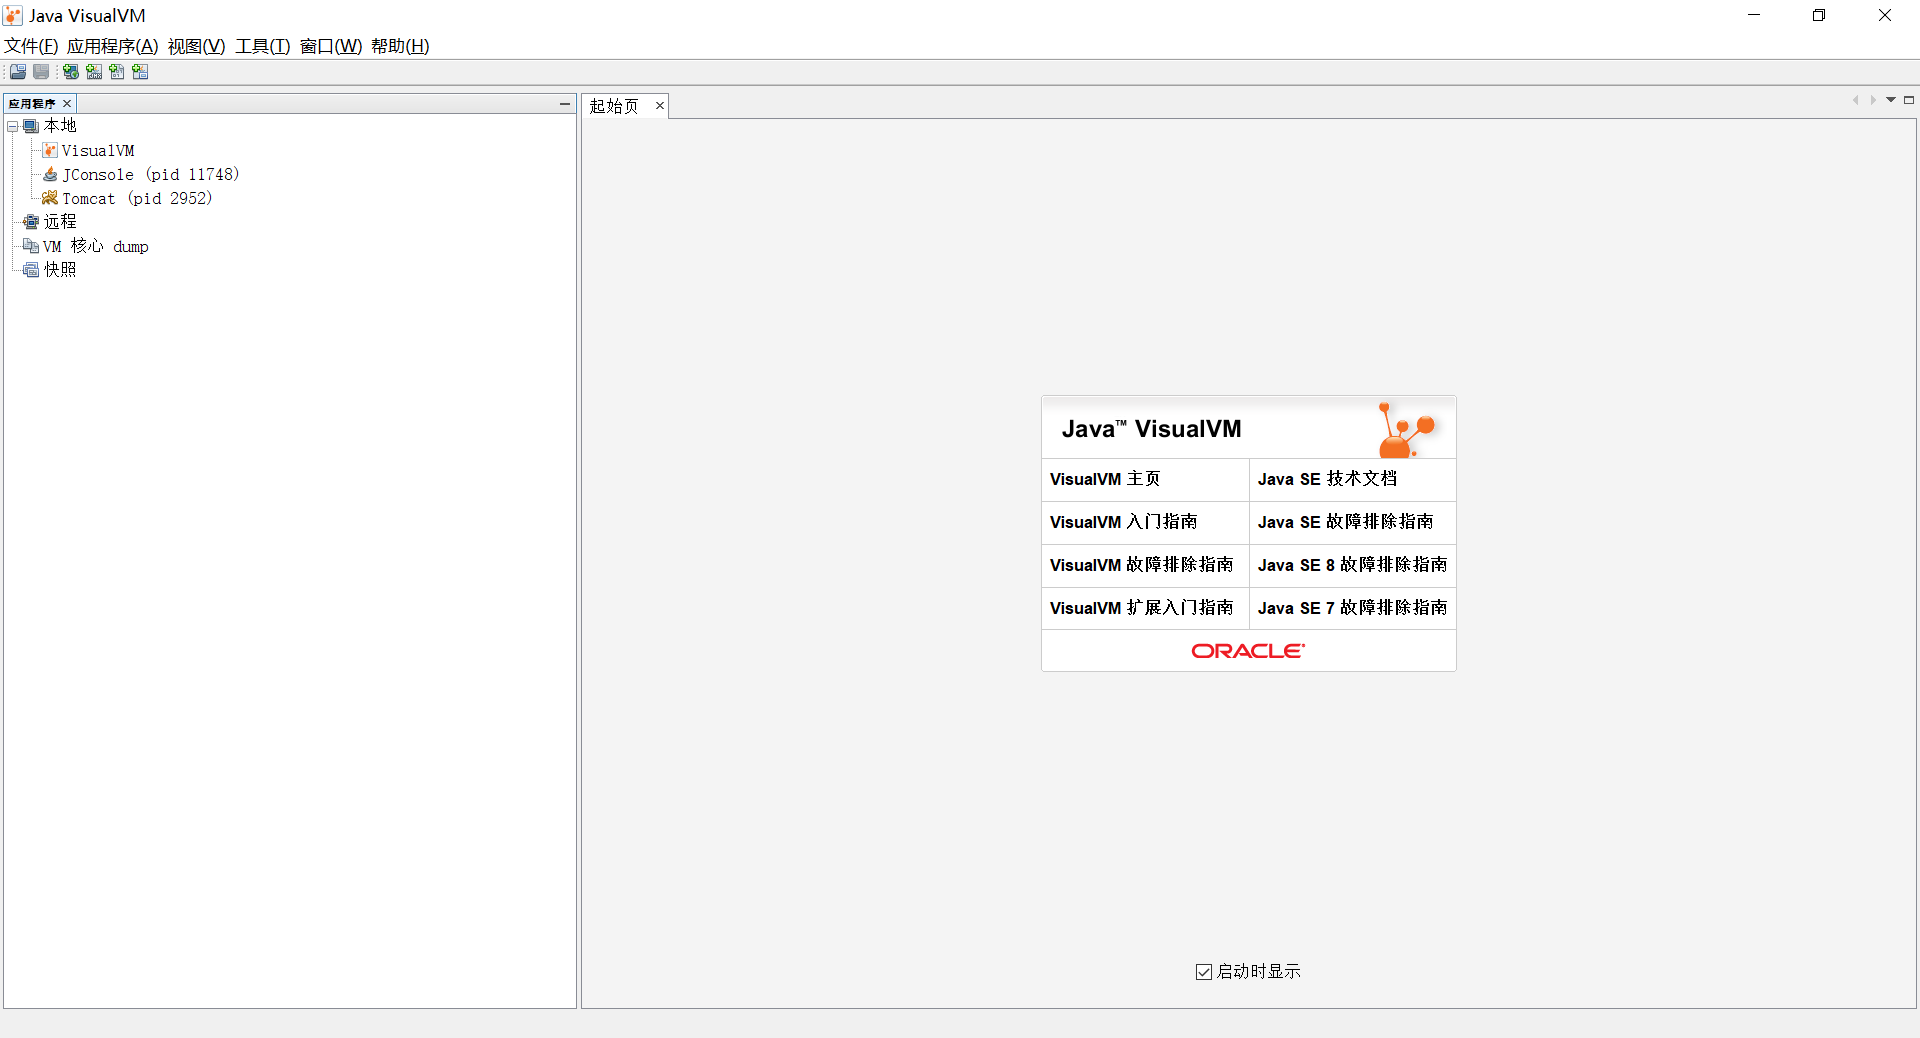
Task: Click the scroll documents right arrow
Action: 1873,100
